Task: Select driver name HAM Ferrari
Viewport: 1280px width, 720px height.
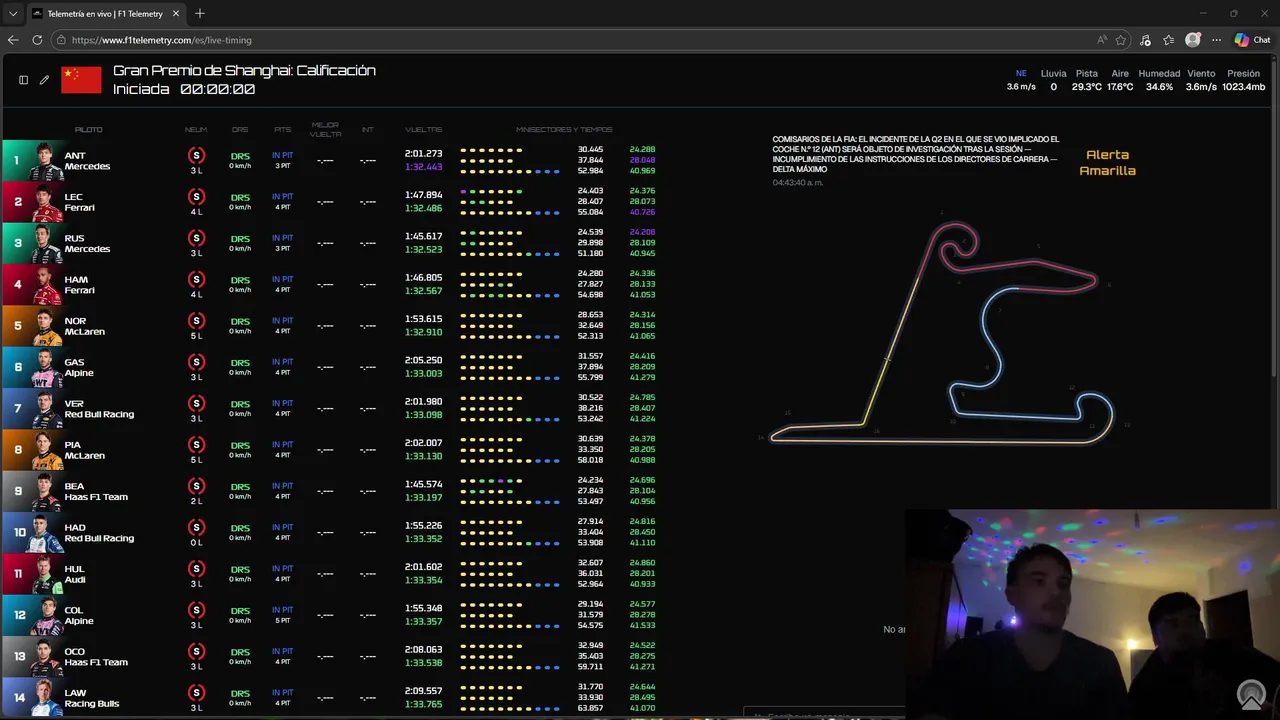Action: click(x=80, y=285)
